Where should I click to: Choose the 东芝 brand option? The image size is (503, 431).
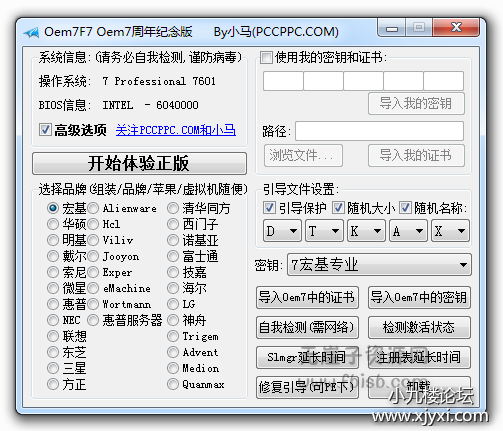coord(53,352)
